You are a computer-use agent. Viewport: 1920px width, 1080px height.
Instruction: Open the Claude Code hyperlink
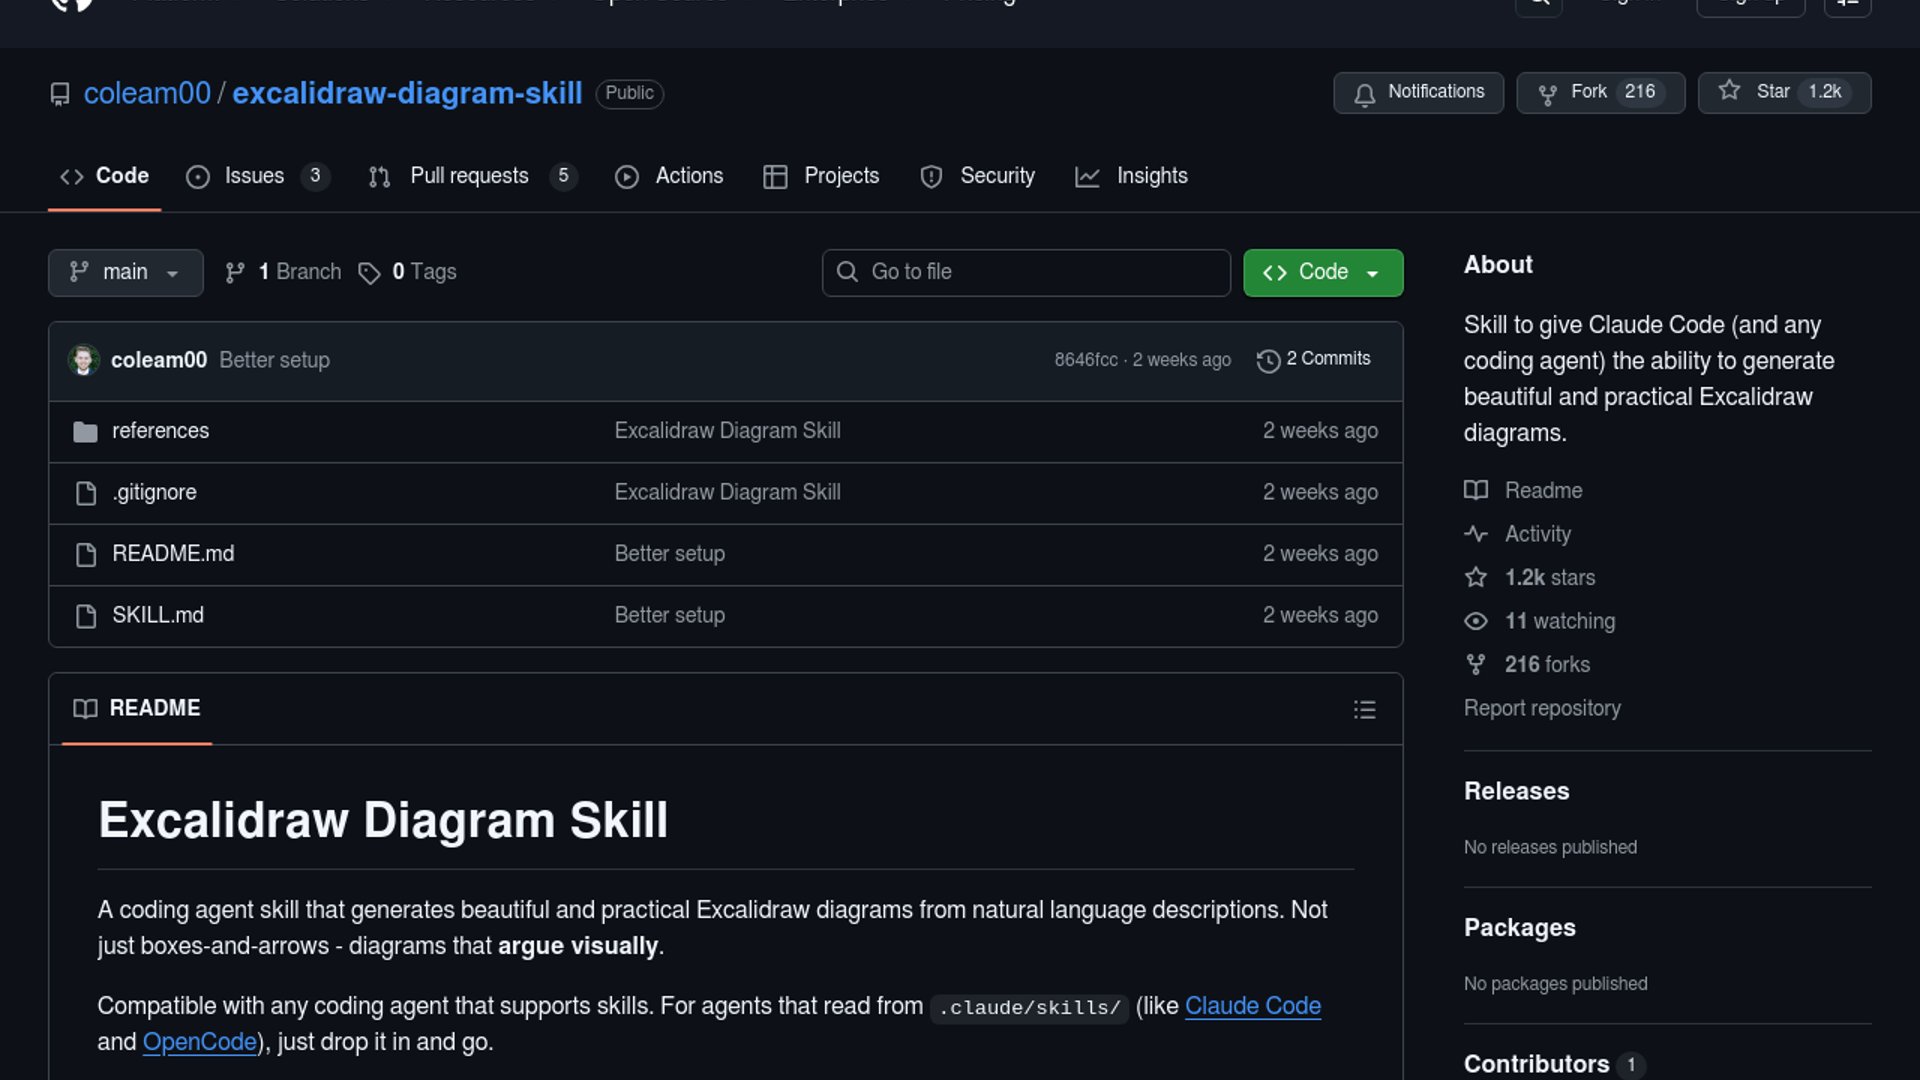coord(1252,1006)
